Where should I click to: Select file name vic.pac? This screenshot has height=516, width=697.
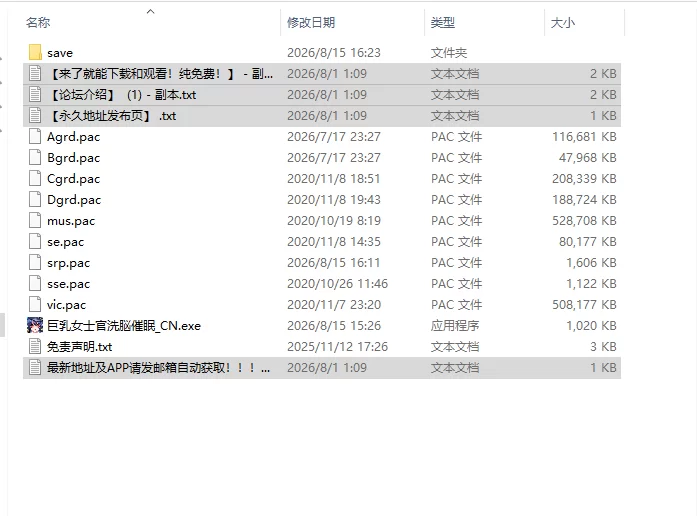point(66,305)
